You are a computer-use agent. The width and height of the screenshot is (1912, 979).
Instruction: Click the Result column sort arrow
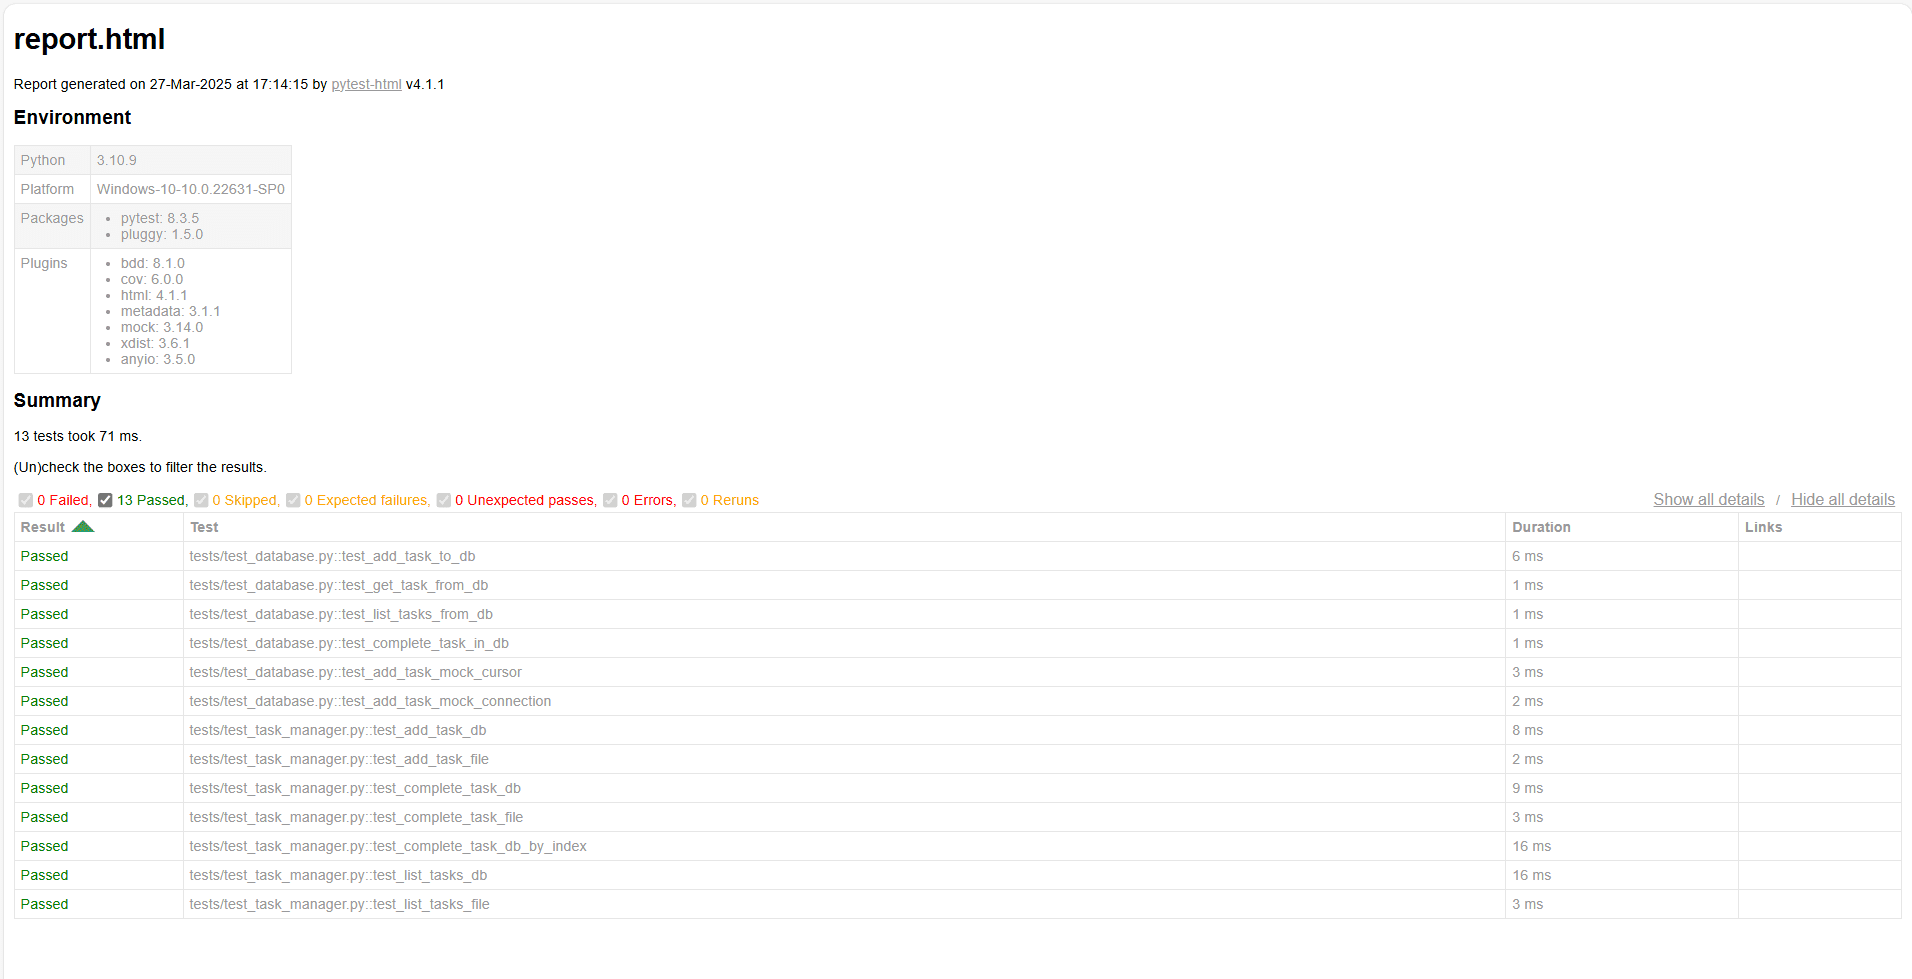click(x=84, y=526)
